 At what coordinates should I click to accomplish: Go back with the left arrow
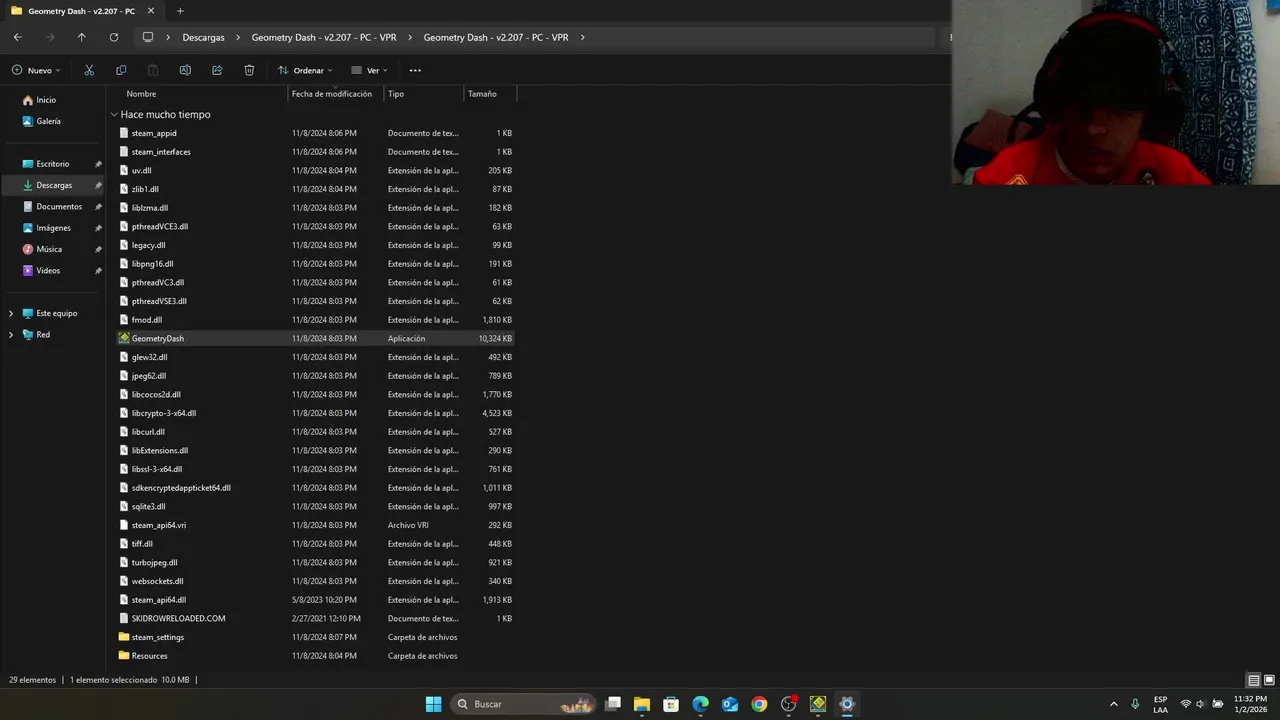tap(18, 37)
